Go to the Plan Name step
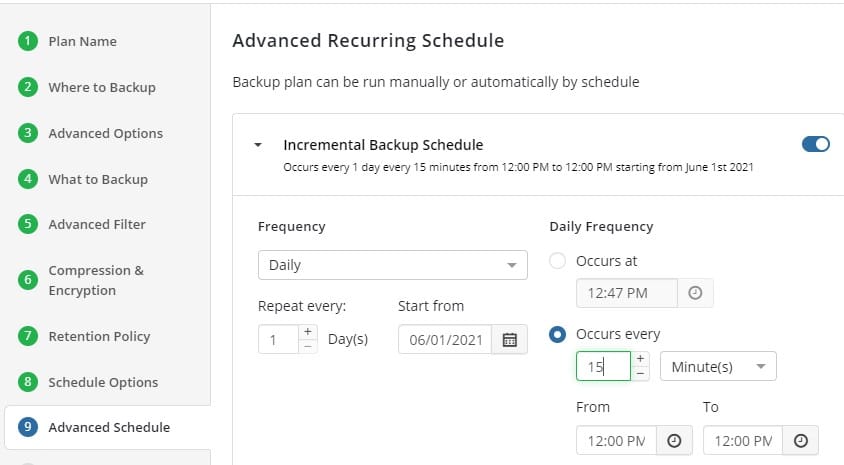 point(82,41)
